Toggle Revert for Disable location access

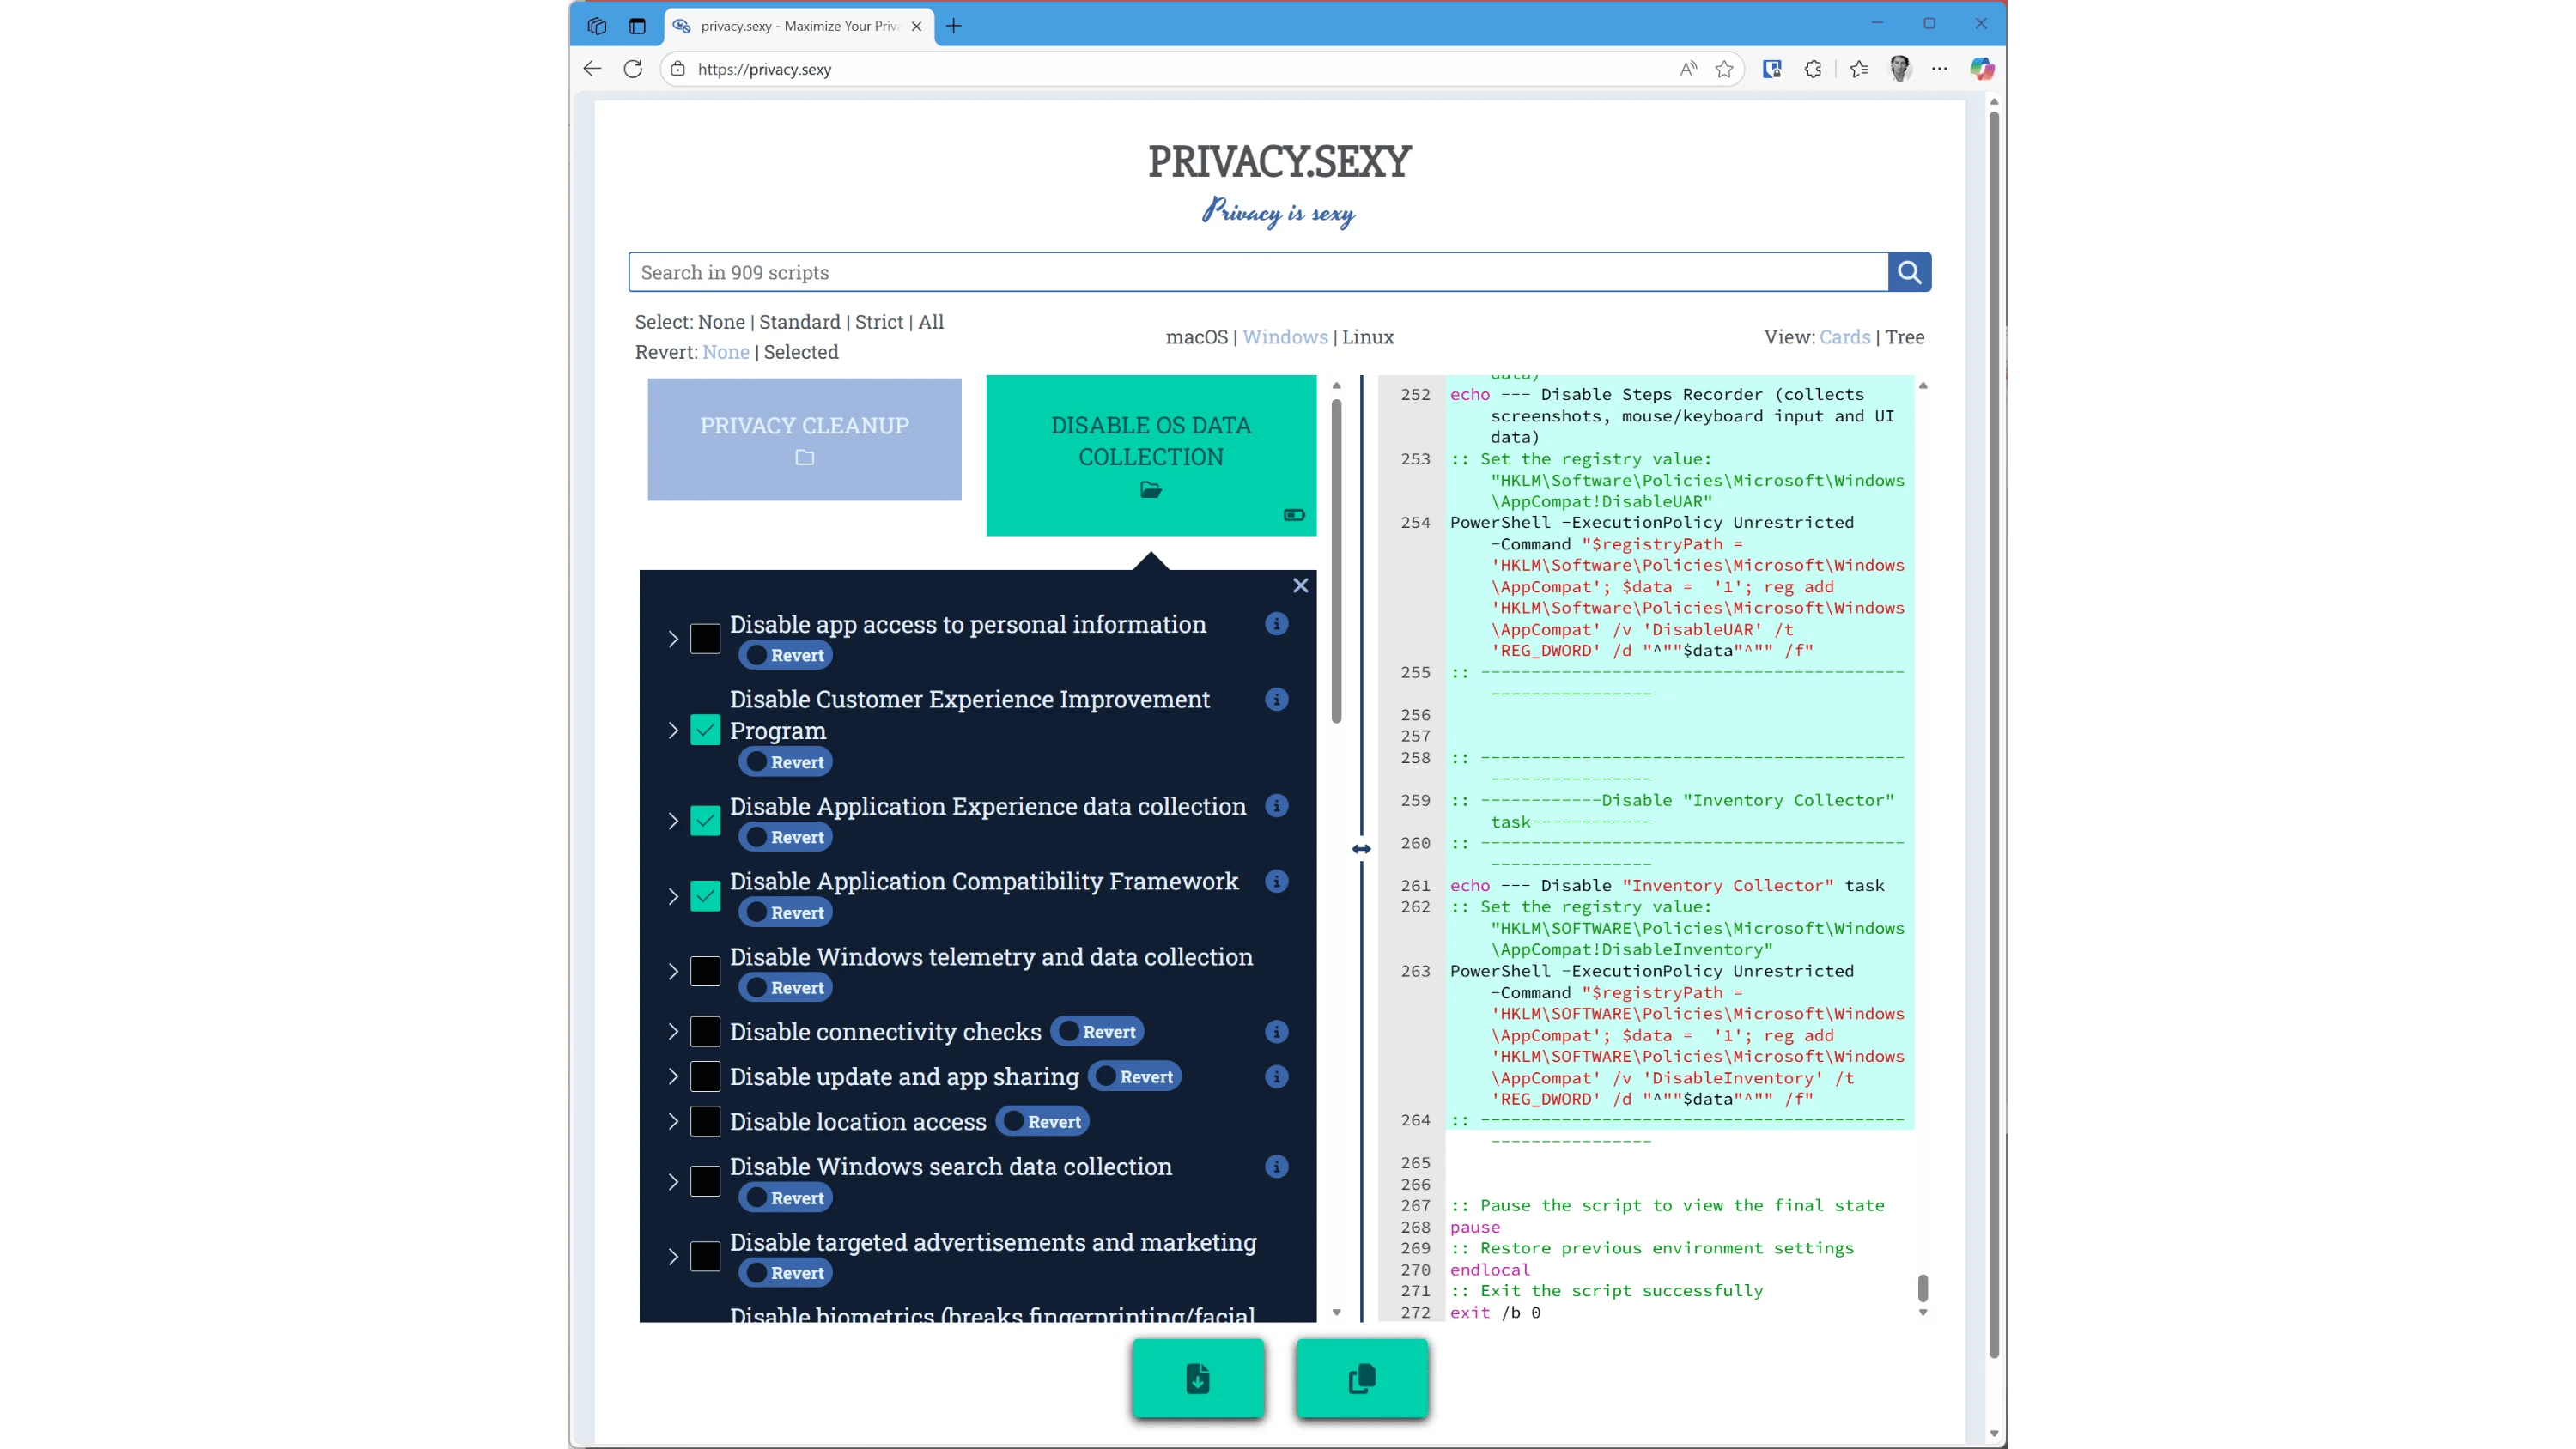(x=1043, y=1122)
